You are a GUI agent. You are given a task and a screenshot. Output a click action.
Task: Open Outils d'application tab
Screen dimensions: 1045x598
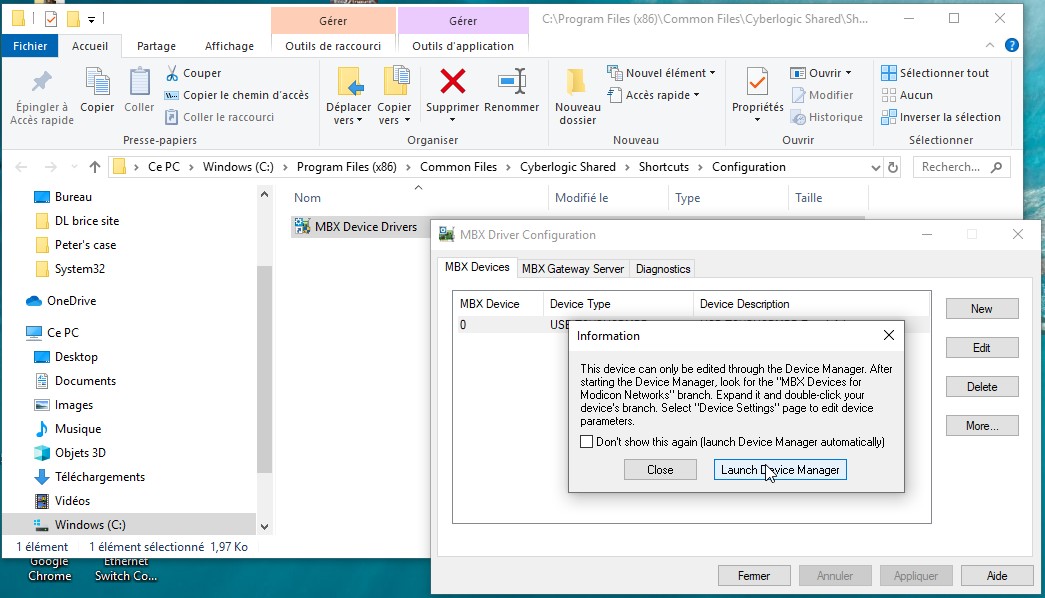tap(463, 46)
